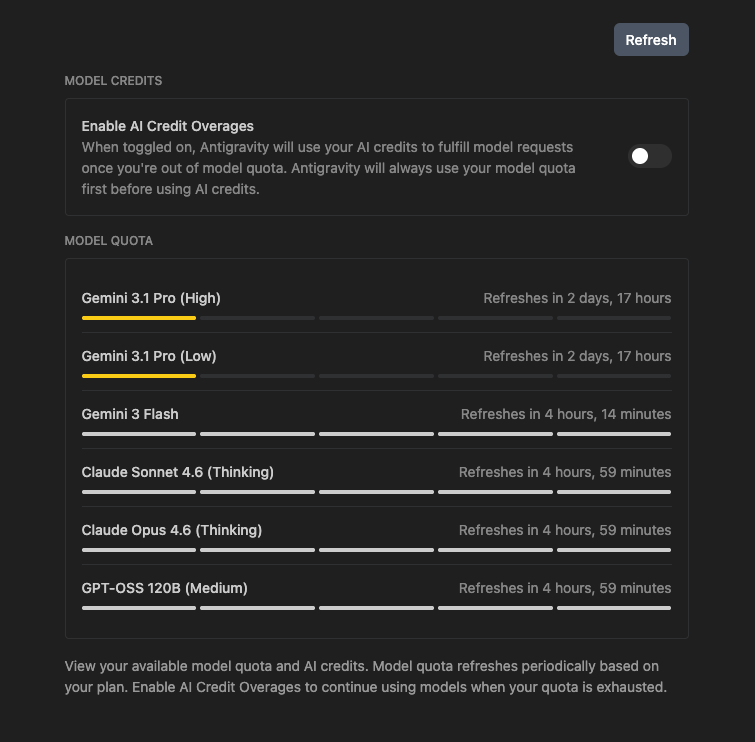Viewport: 755px width, 742px height.
Task: Click the "Claude Sonnet 4.6 (Thinking)" label
Action: click(x=178, y=472)
